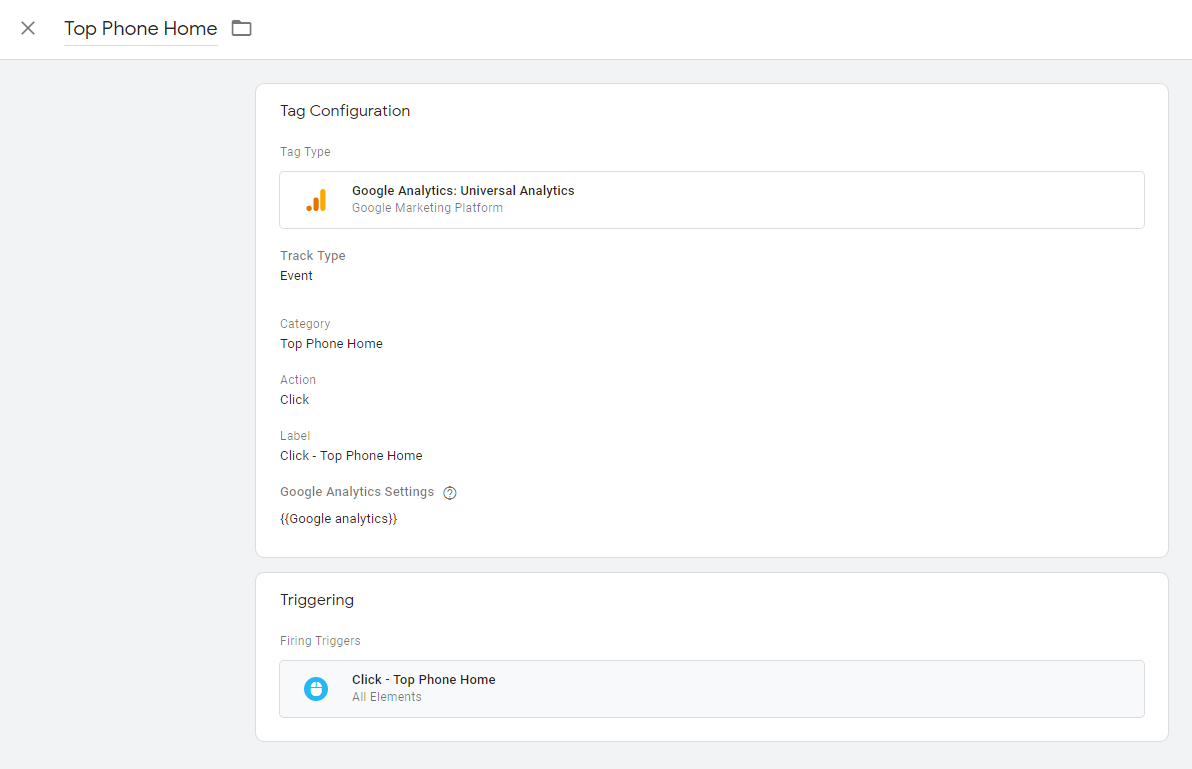1192x769 pixels.
Task: Open the Google Analytics: Universal Analytics tag type
Action: (712, 200)
